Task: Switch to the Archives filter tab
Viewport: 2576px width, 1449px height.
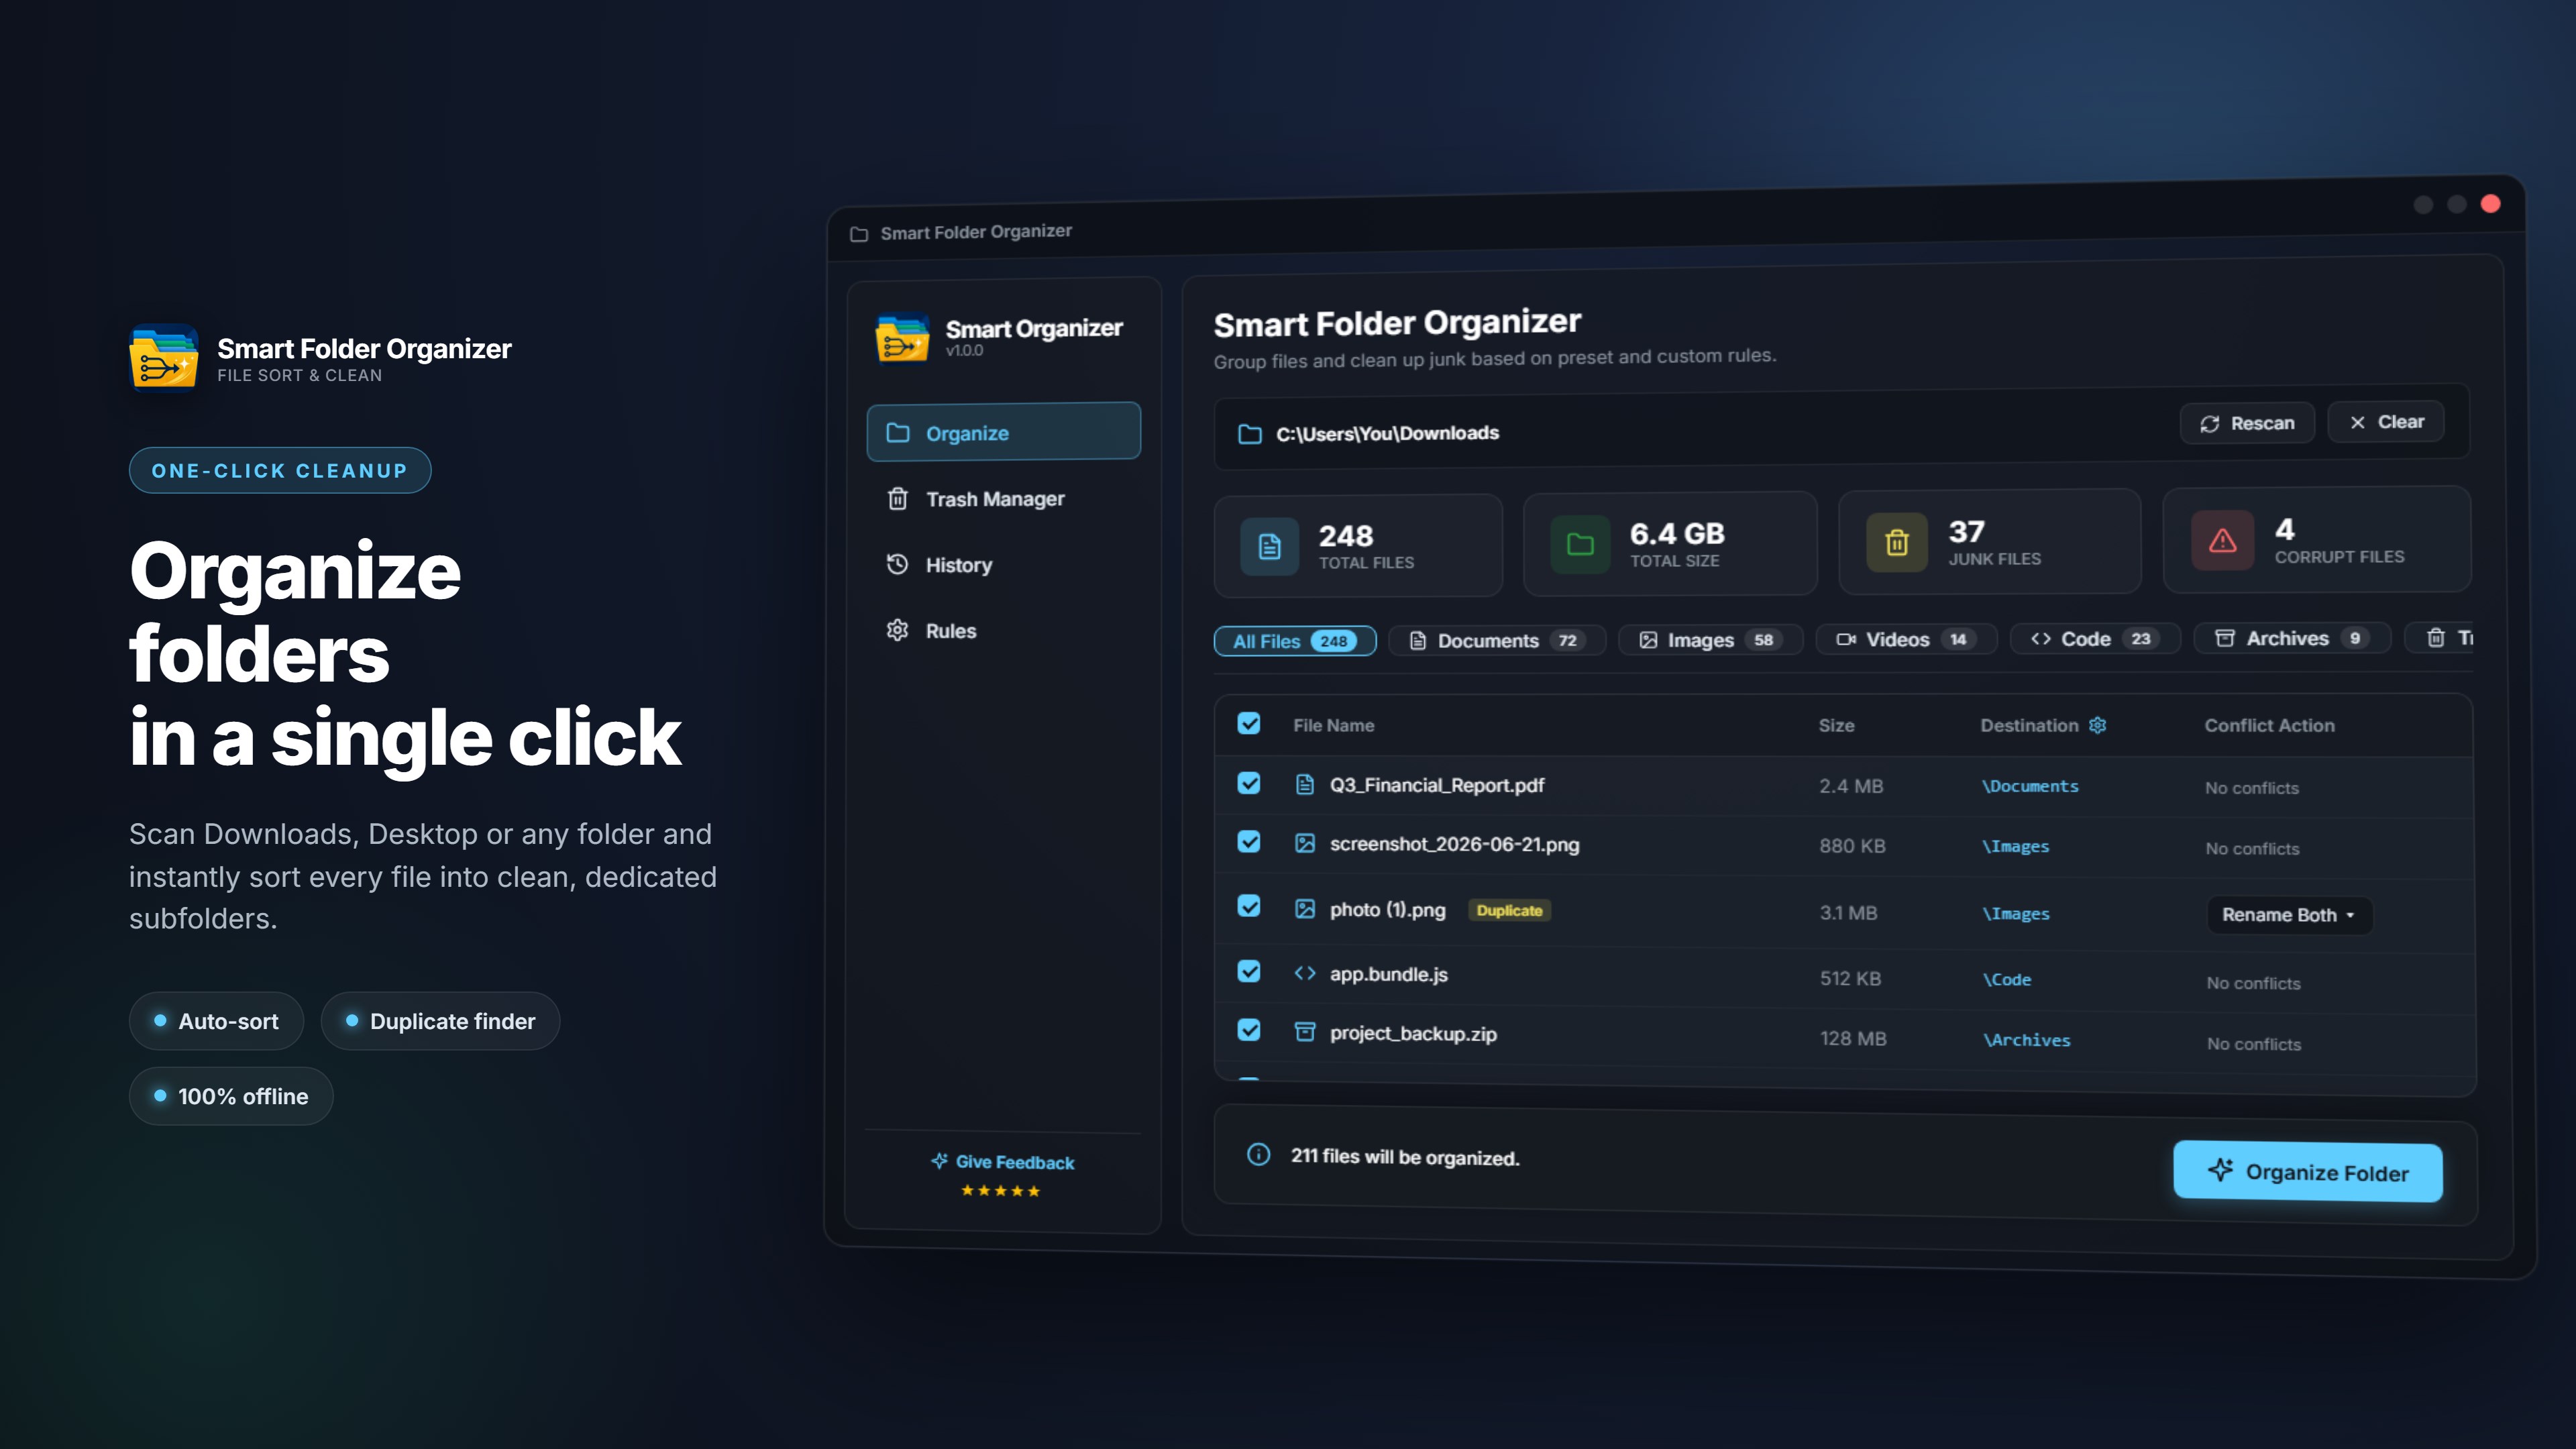Action: (2292, 638)
